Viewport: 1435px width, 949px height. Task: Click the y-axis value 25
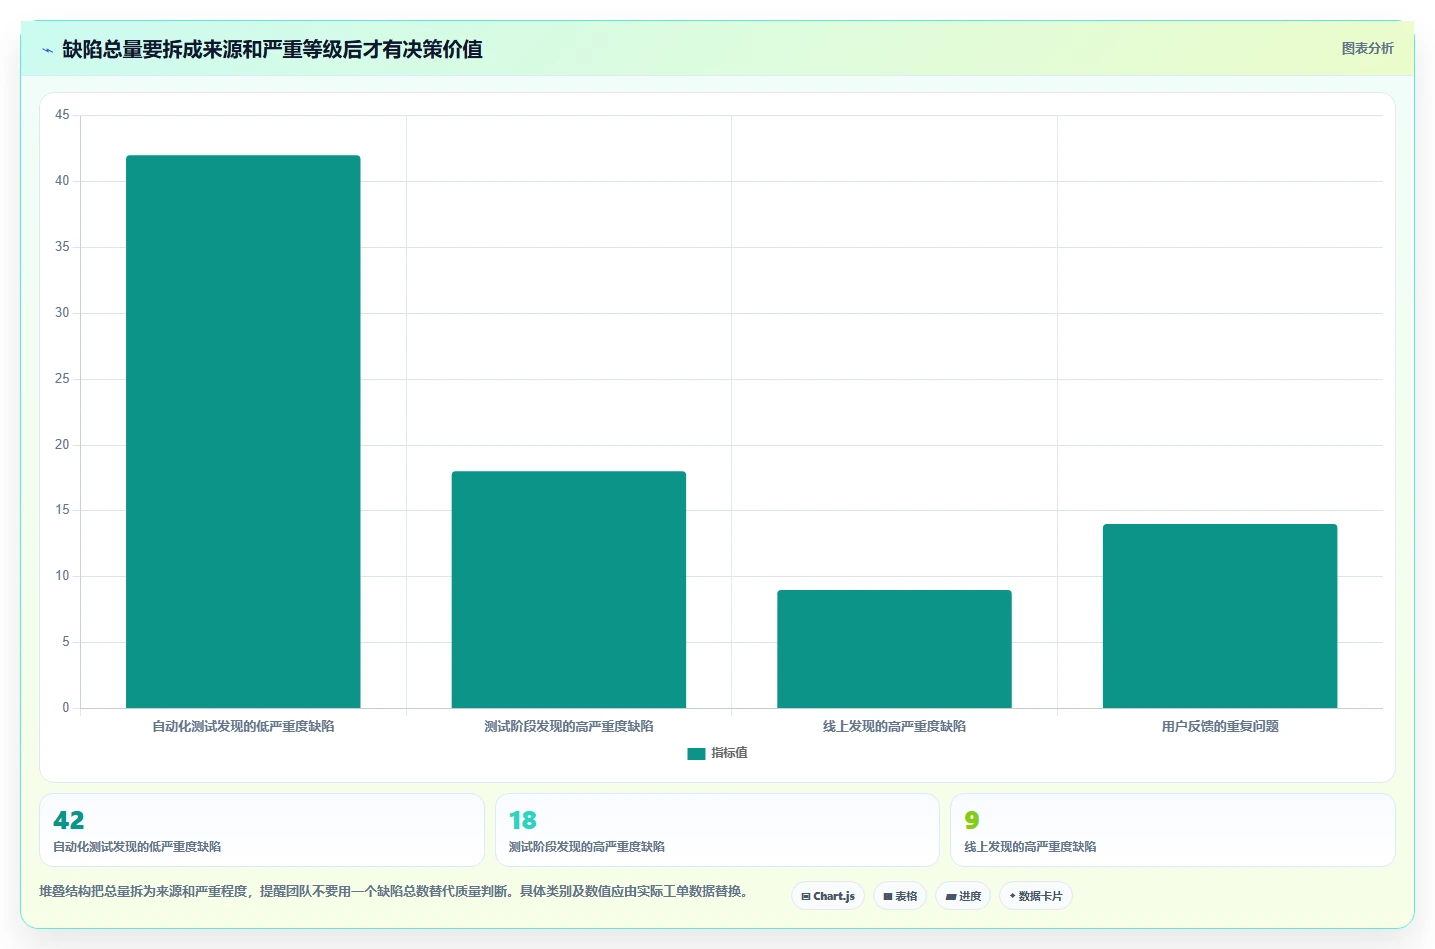pyautogui.click(x=62, y=379)
